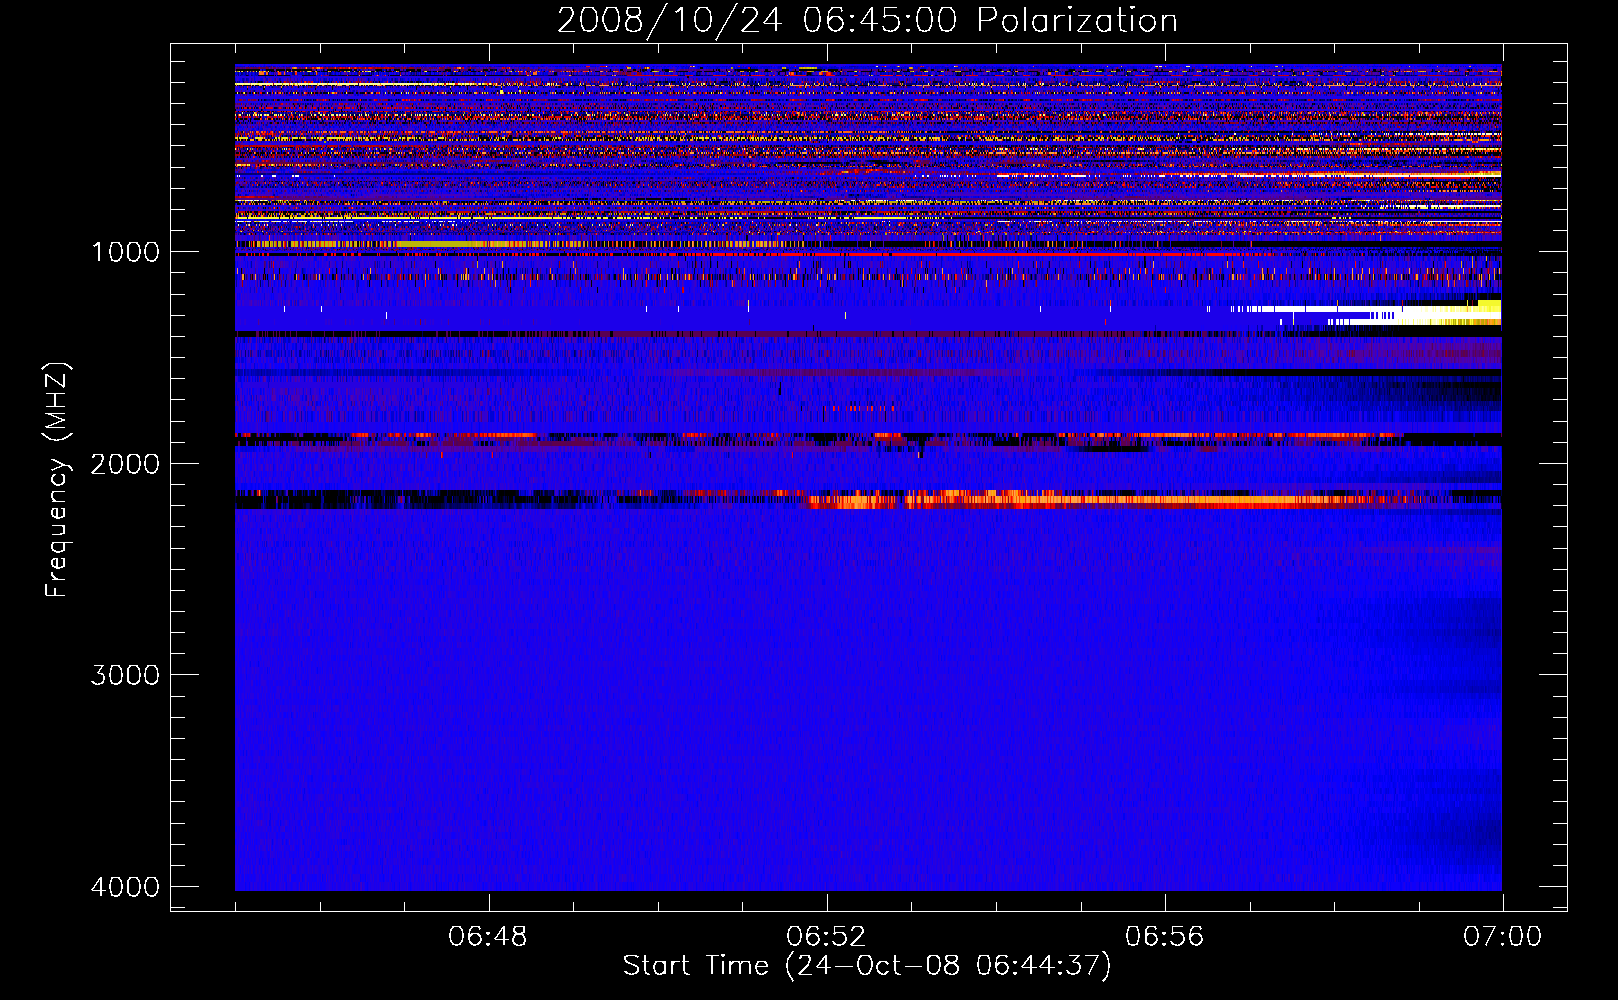1618x1000 pixels.
Task: Click the '06:48' time axis label
Action: point(488,937)
